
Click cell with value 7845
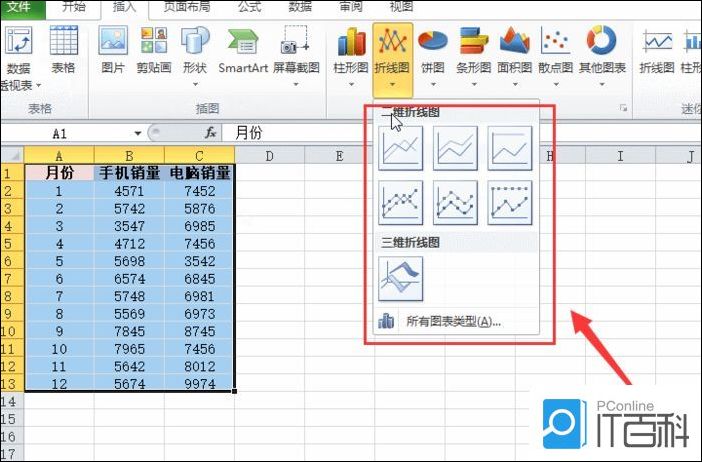[129, 331]
